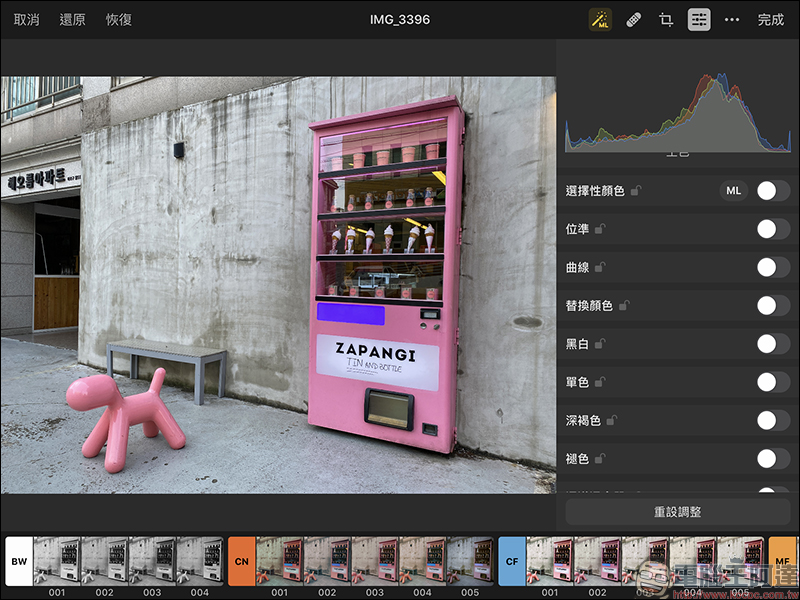Select the Repair bandage tool
The width and height of the screenshot is (800, 600).
pyautogui.click(x=633, y=20)
